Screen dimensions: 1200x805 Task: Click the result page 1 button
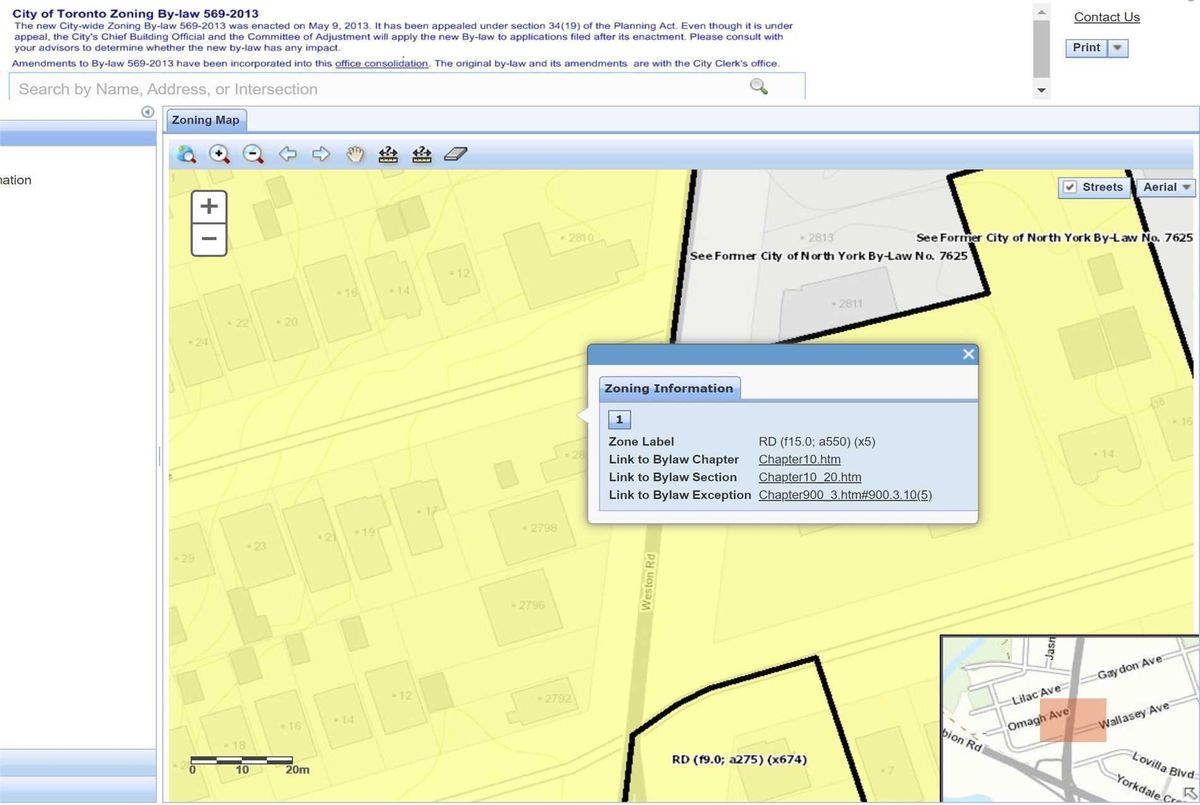point(619,420)
